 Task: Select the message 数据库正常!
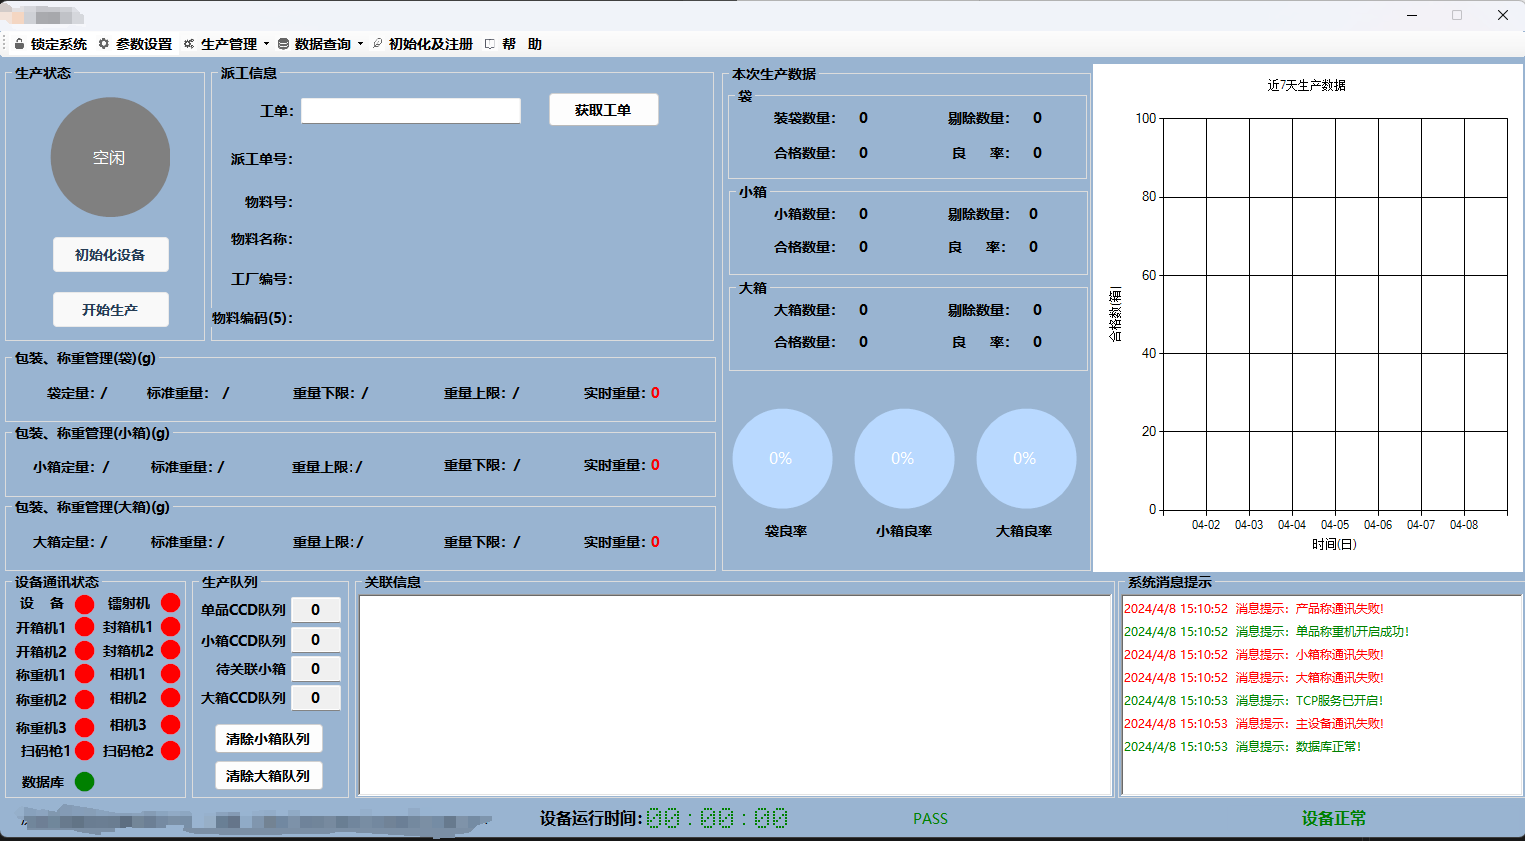[1242, 747]
